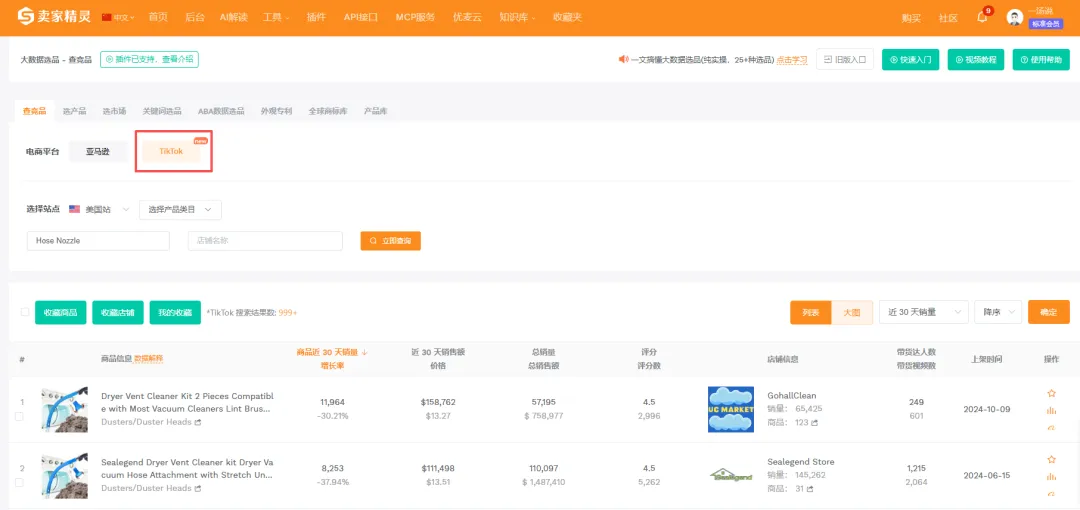Expand the 选择产品类目 dropdown

pyautogui.click(x=180, y=209)
